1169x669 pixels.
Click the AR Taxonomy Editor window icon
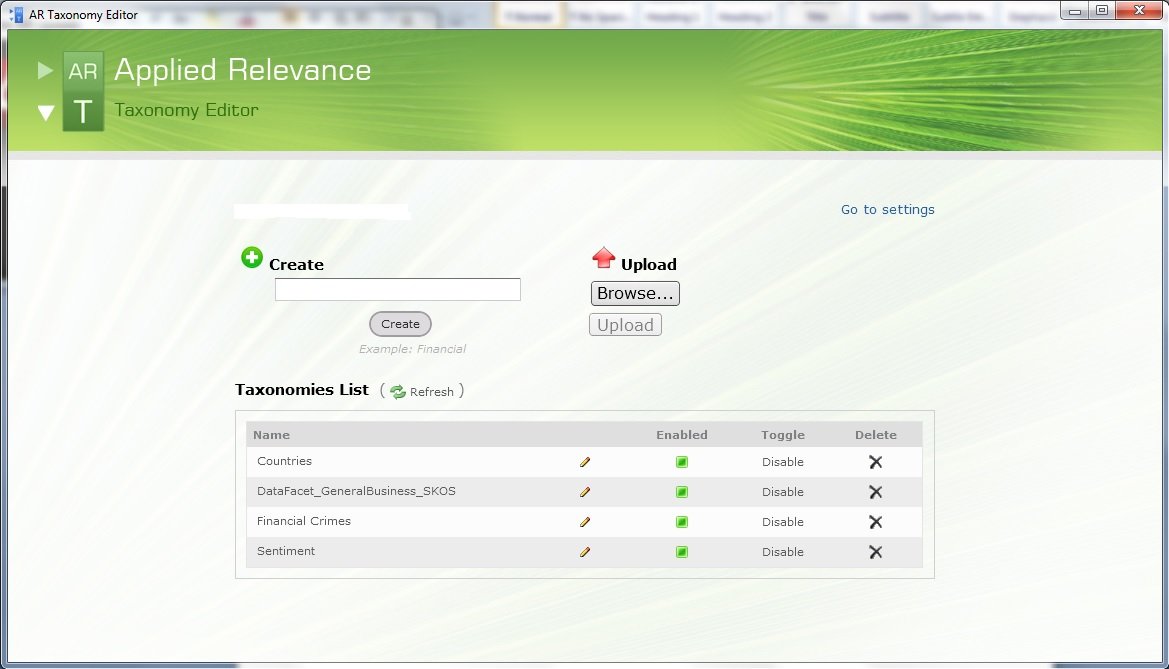point(16,14)
